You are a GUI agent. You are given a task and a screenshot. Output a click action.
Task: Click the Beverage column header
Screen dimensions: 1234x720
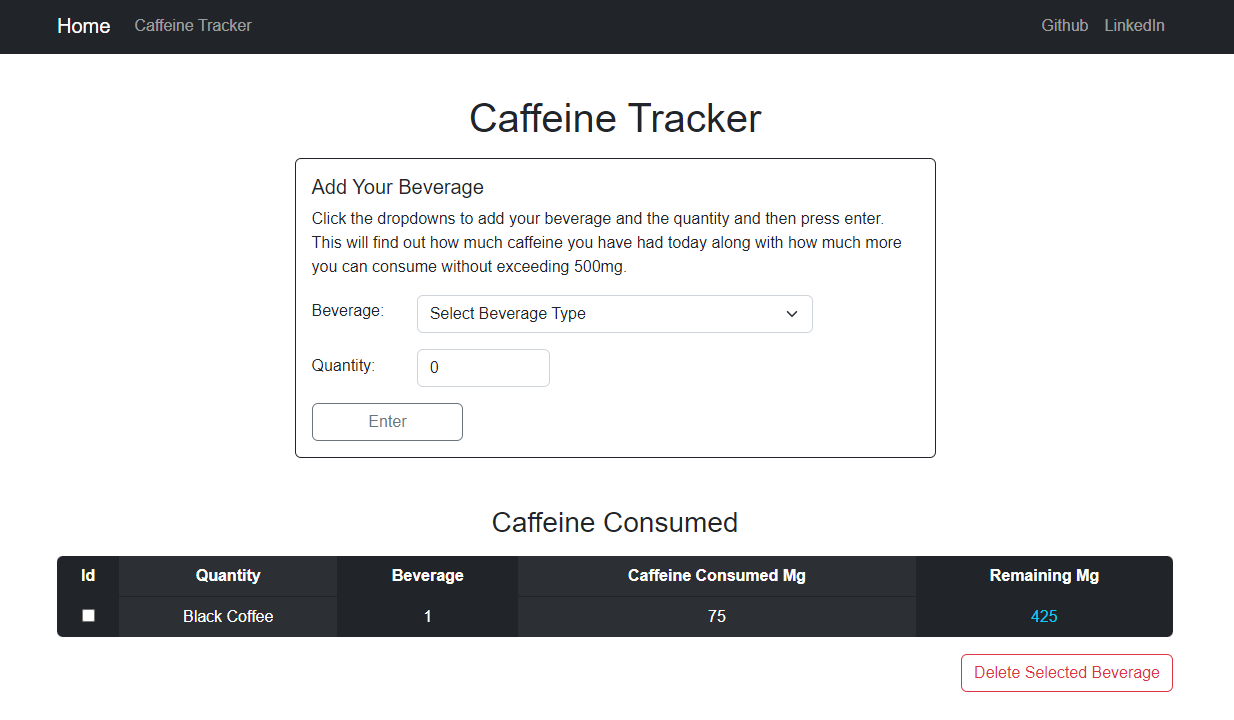pyautogui.click(x=427, y=575)
